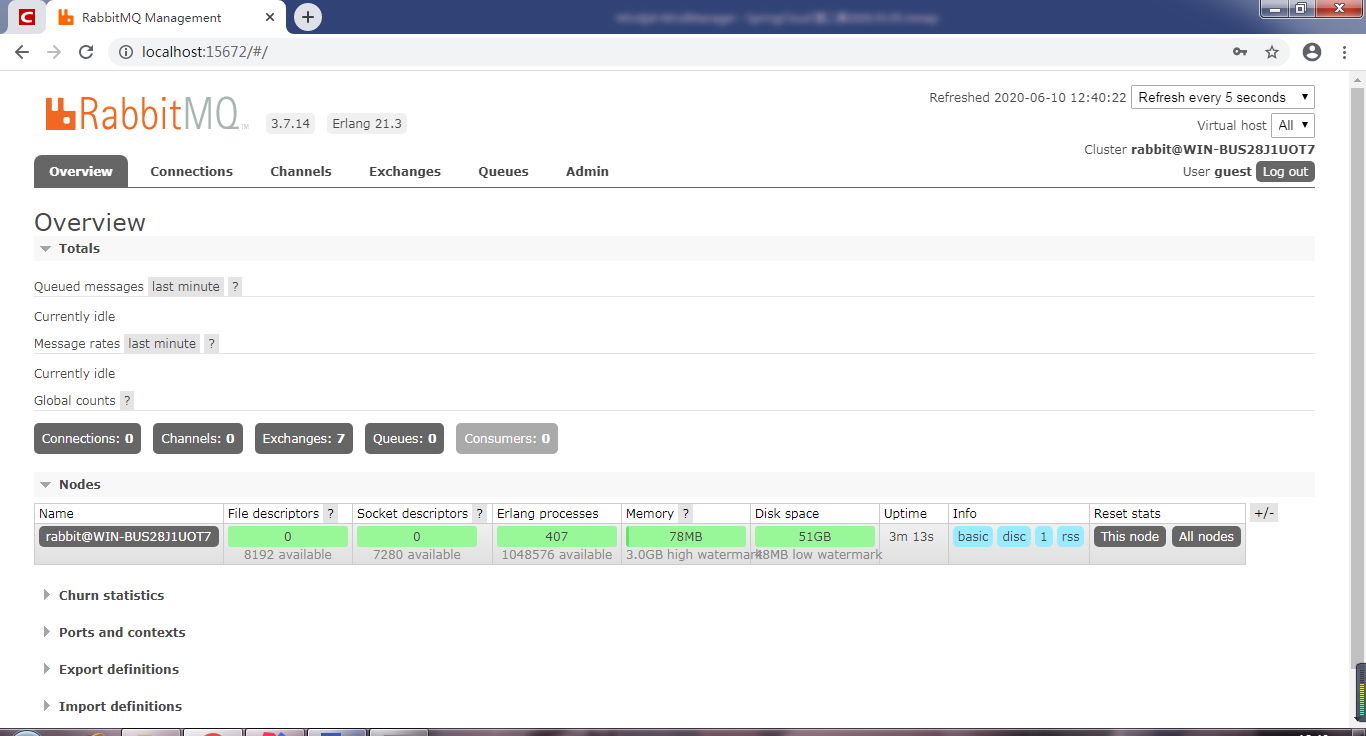The image size is (1366, 736).
Task: Click the rss info tag
Action: click(x=1071, y=536)
